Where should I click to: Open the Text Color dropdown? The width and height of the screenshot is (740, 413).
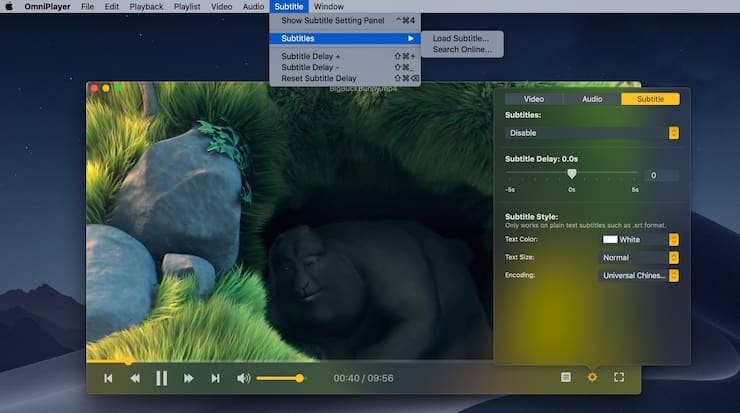coord(639,240)
